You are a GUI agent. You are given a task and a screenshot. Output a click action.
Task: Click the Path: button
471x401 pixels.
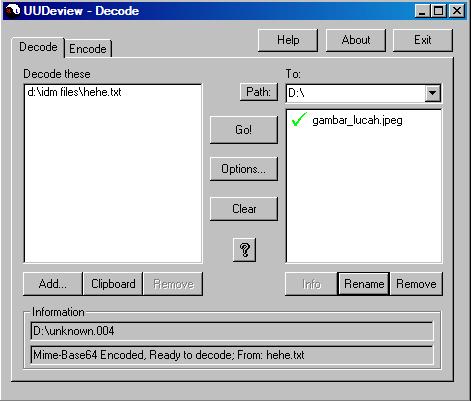pyautogui.click(x=259, y=92)
